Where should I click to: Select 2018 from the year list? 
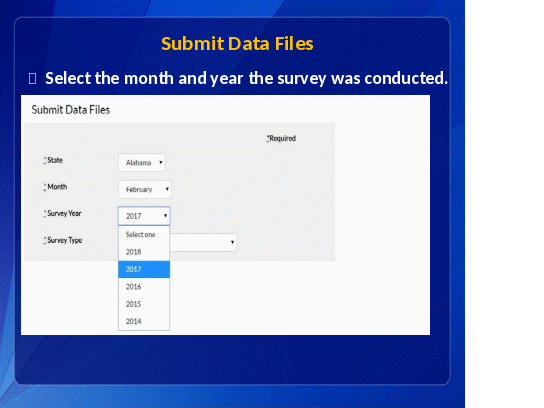[144, 252]
